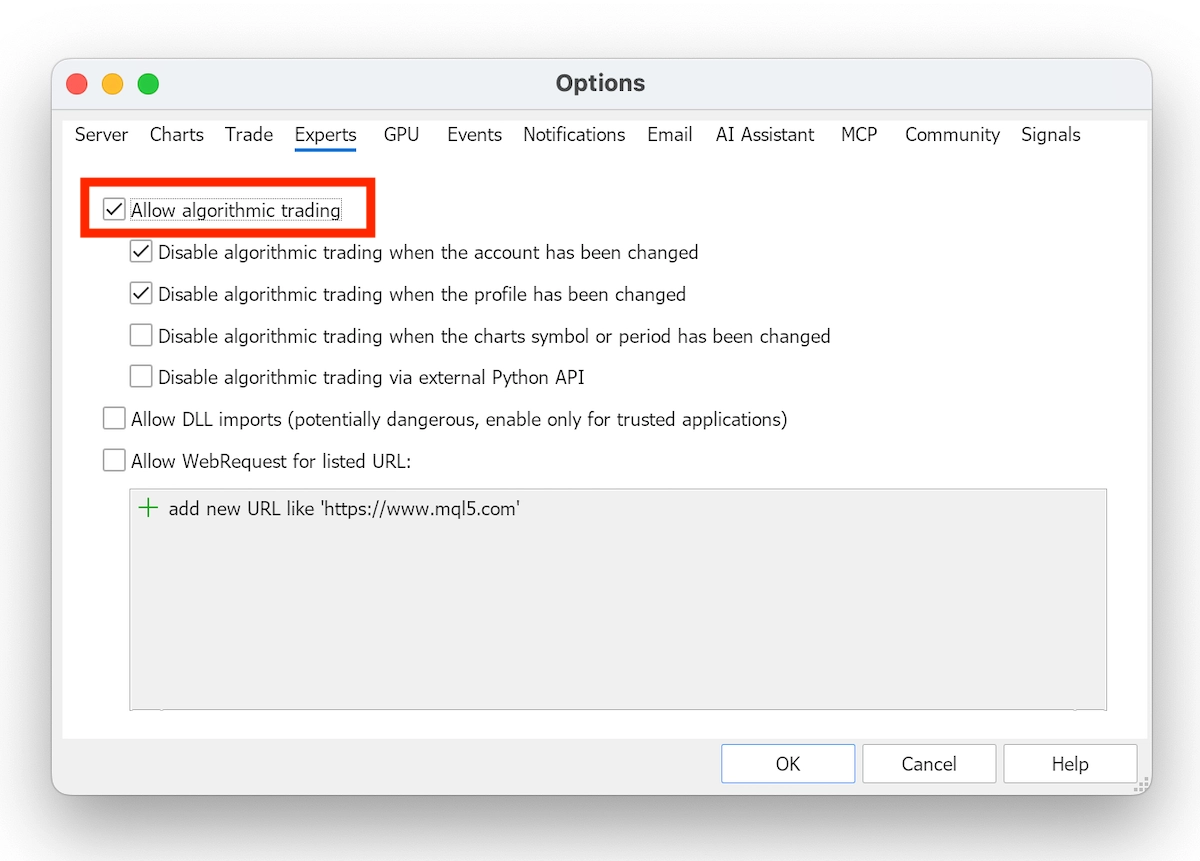1200x861 pixels.
Task: Click the green plus add-URL icon
Action: click(148, 508)
